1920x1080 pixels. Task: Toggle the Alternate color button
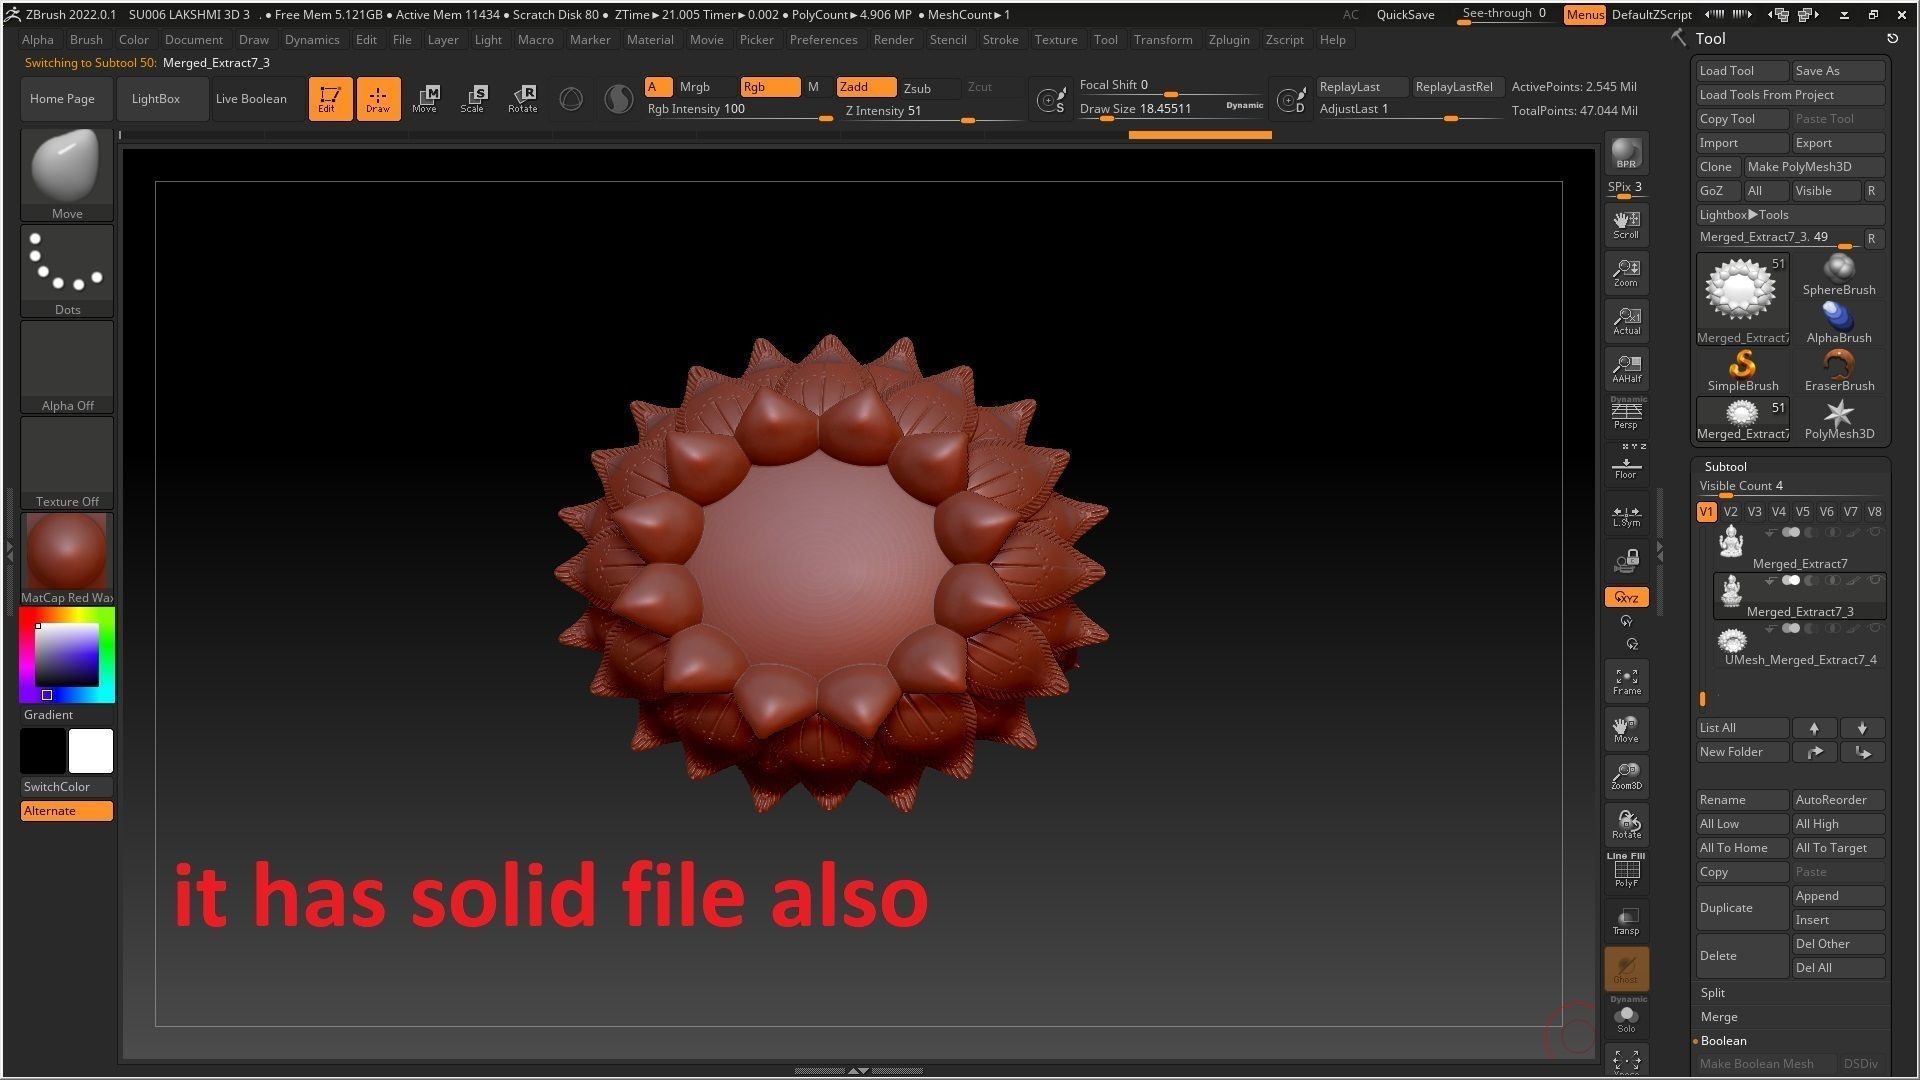[66, 811]
